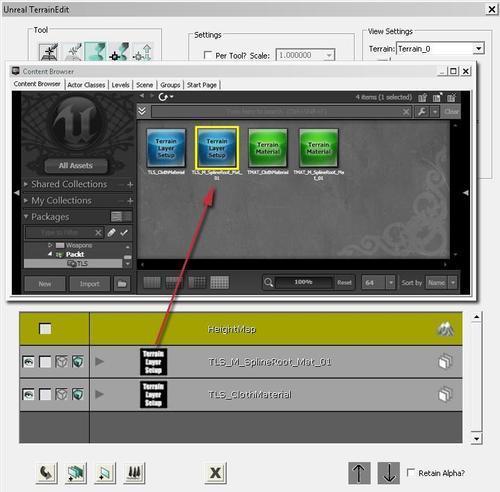
Task: Move layer down with the down arrow
Action: (x=389, y=473)
